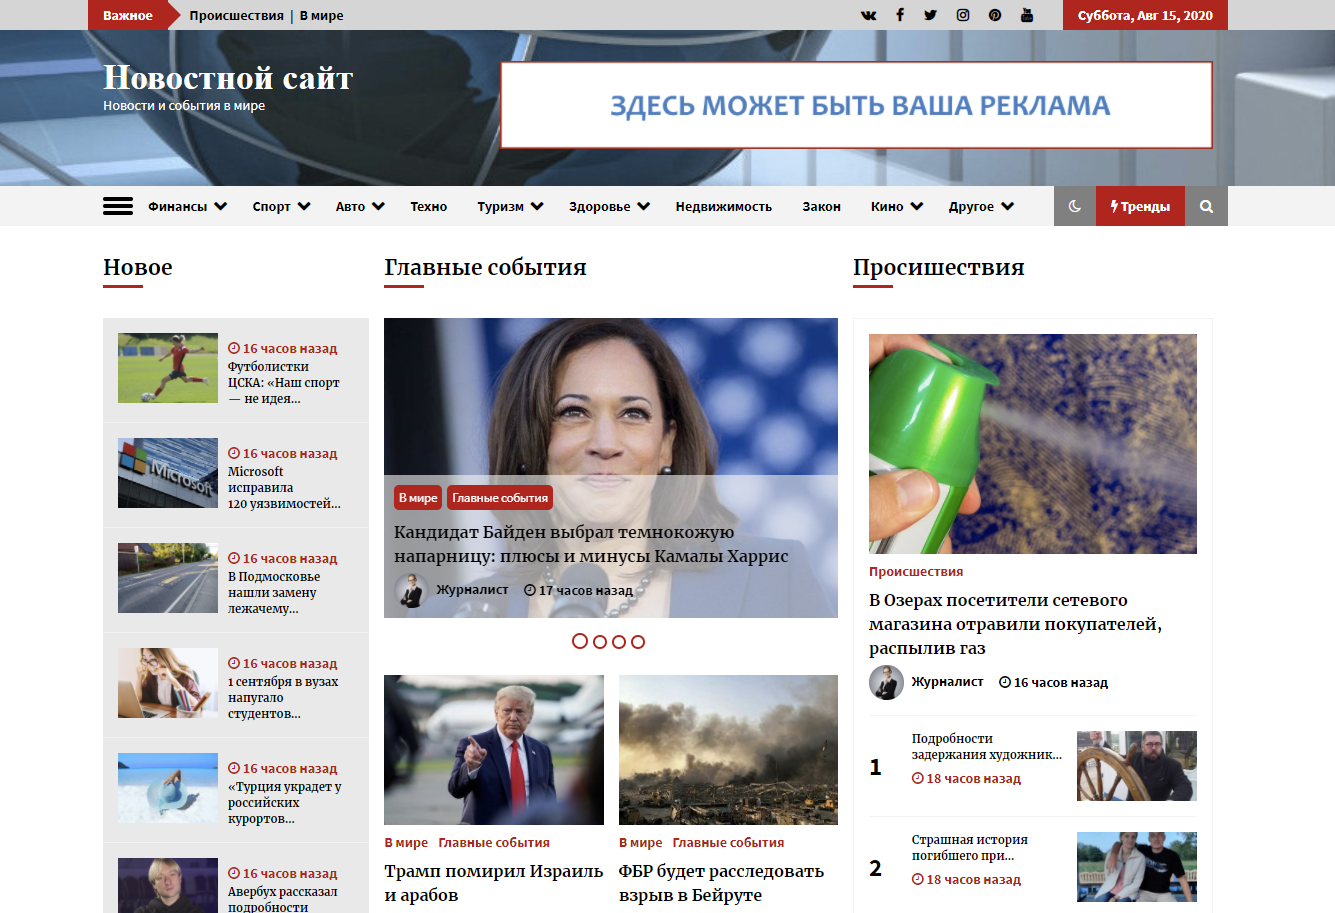Open the Twitter social link icon
The image size is (1335, 913).
click(x=930, y=15)
